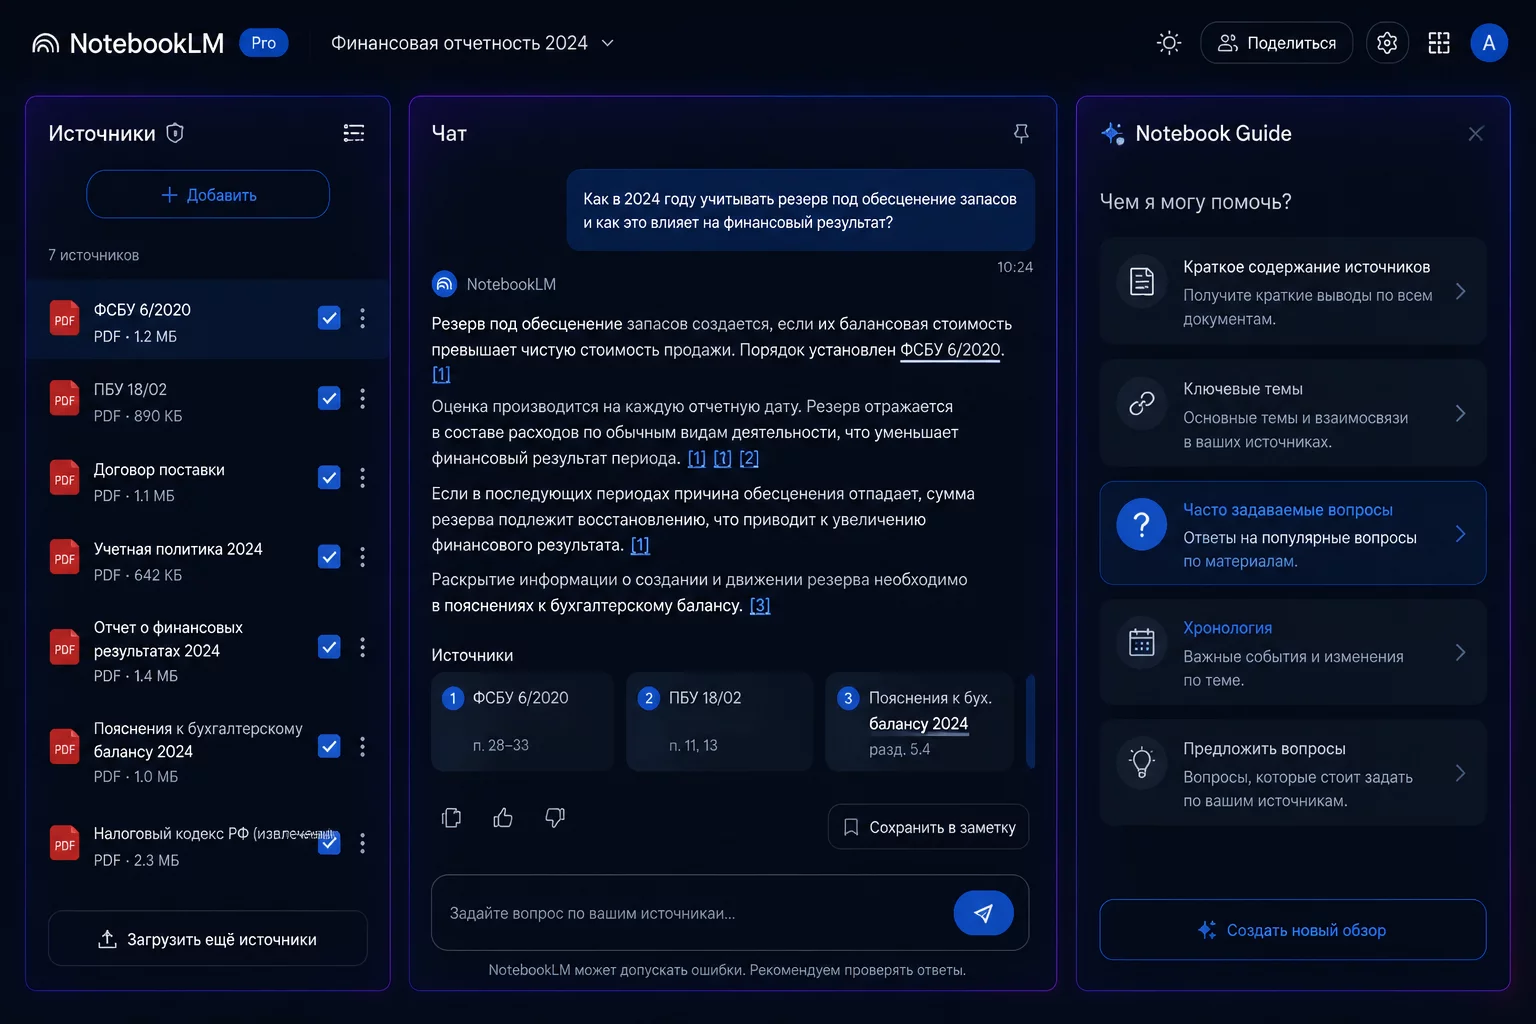Viewport: 1536px width, 1024px height.
Task: Click the question mark icon of FAQ card
Action: tap(1142, 524)
